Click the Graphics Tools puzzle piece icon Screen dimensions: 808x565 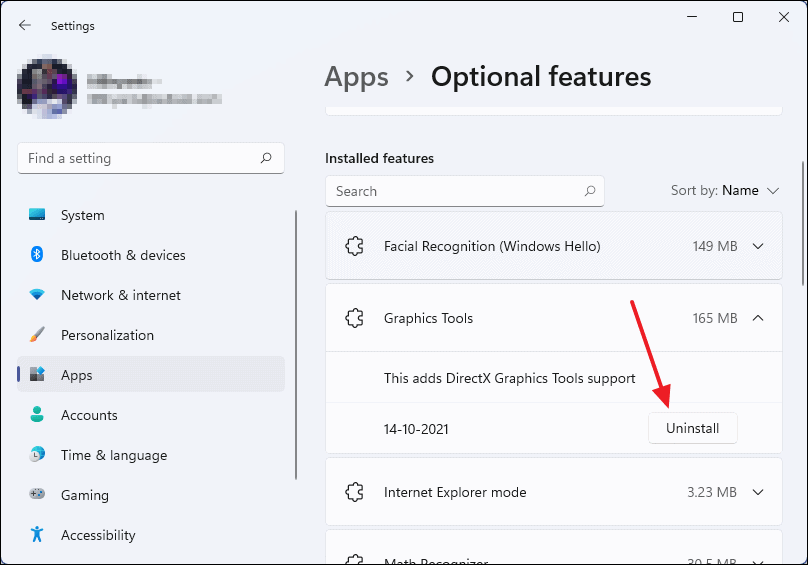click(x=355, y=318)
